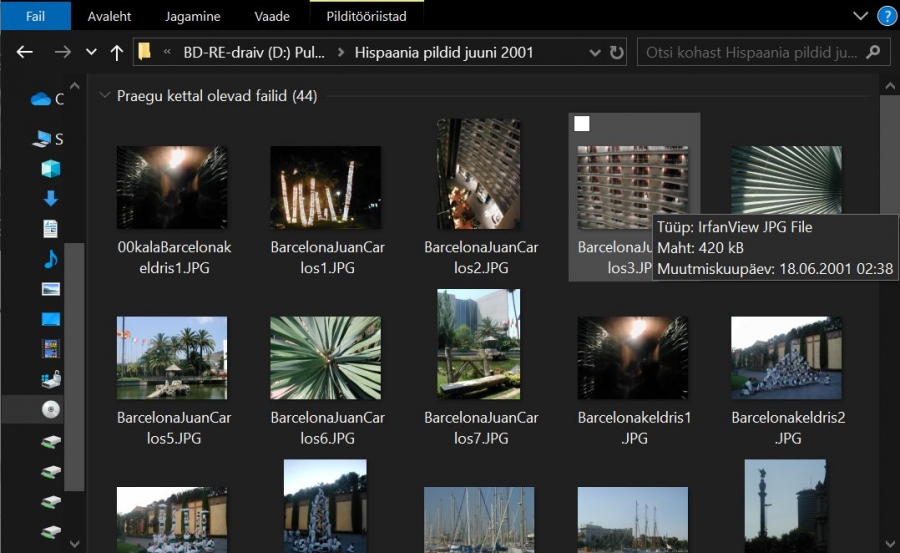Open Downloads blue arrow icon in sidebar
This screenshot has height=553, width=900.
[51, 199]
